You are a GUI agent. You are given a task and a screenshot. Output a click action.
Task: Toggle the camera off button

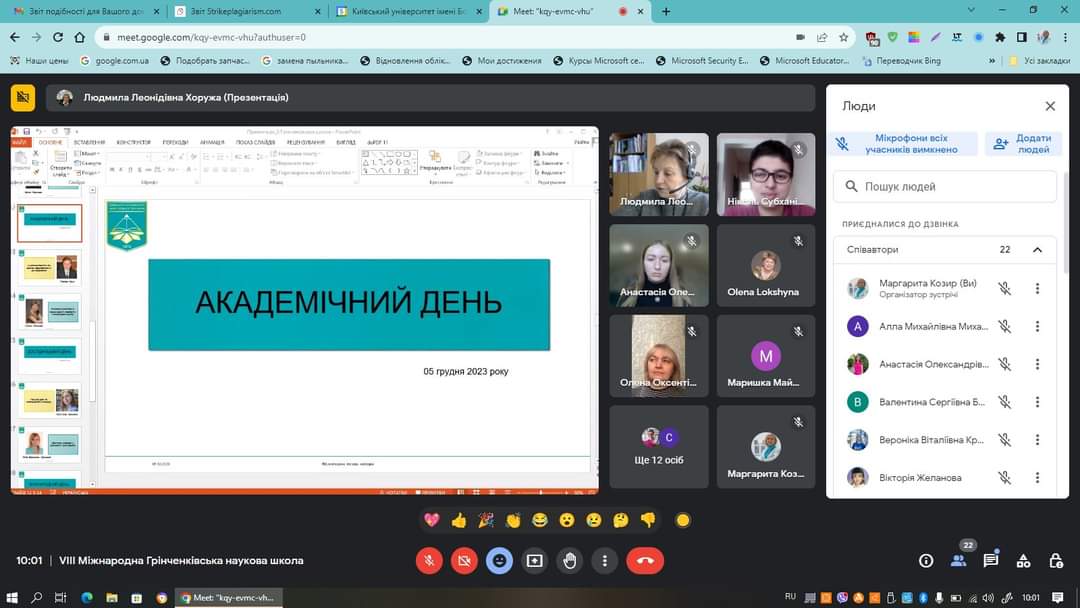[464, 561]
